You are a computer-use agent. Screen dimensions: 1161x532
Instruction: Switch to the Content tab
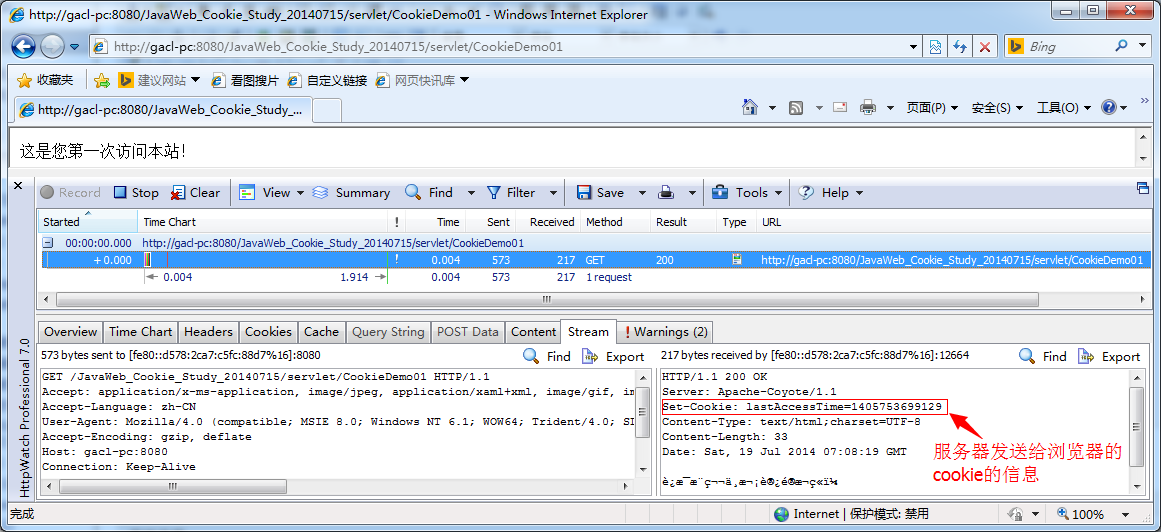[x=533, y=332]
